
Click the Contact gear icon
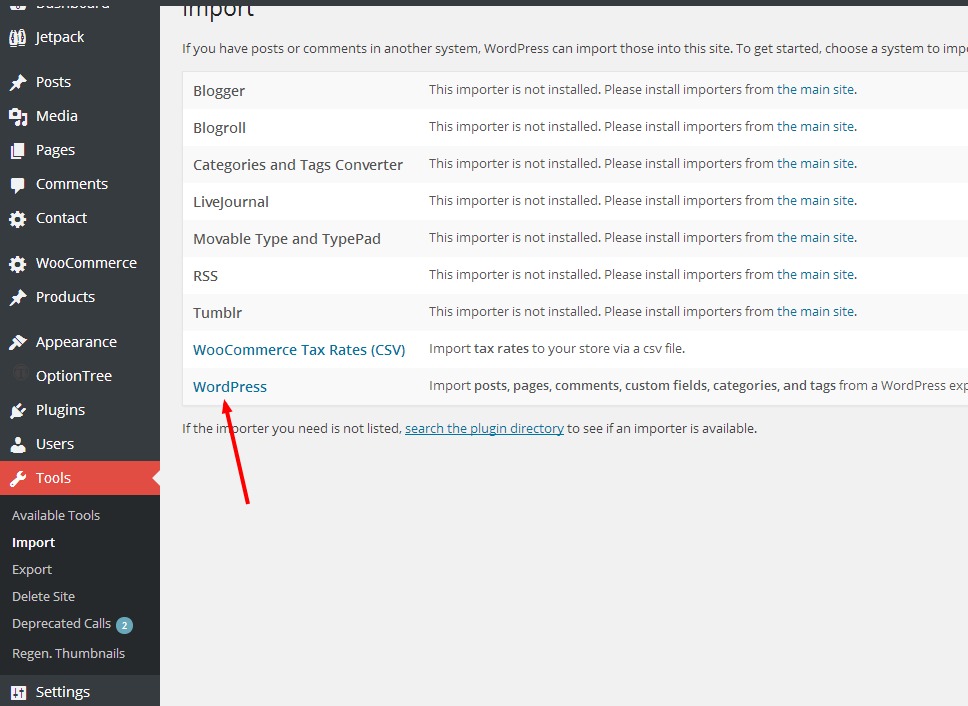[18, 218]
